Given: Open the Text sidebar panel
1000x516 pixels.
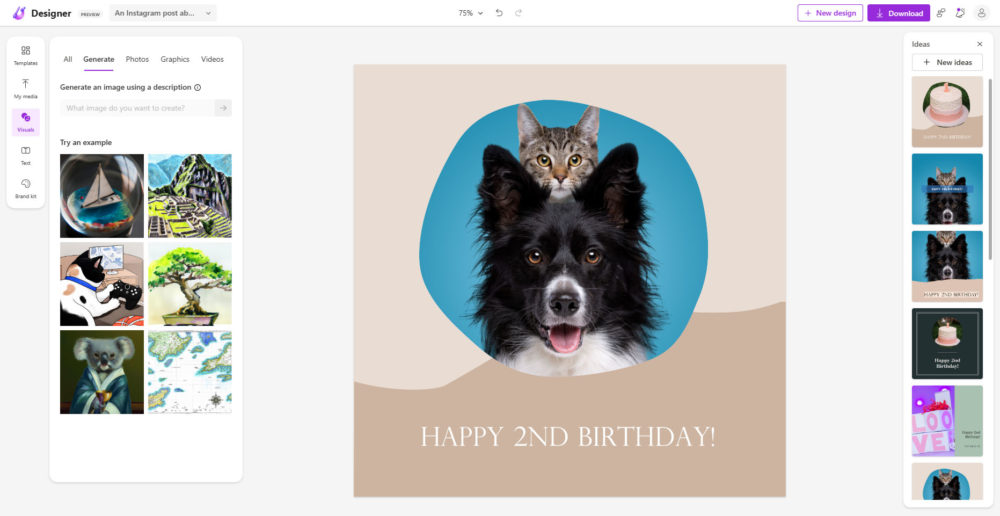Looking at the screenshot, I should (26, 156).
